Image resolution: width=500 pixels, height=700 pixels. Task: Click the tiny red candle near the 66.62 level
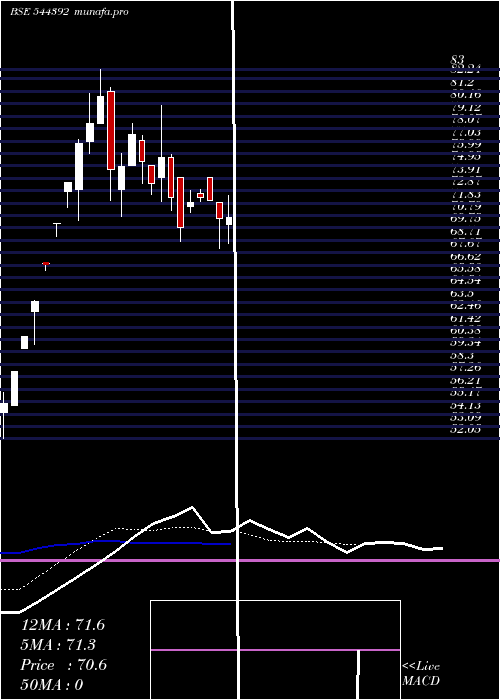pos(46,264)
